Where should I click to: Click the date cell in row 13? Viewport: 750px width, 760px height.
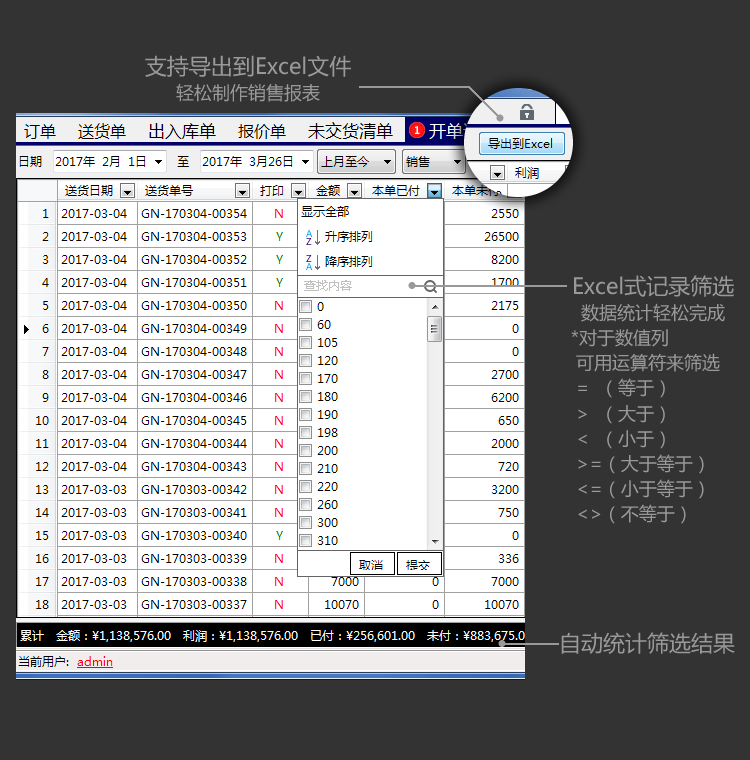[97, 490]
